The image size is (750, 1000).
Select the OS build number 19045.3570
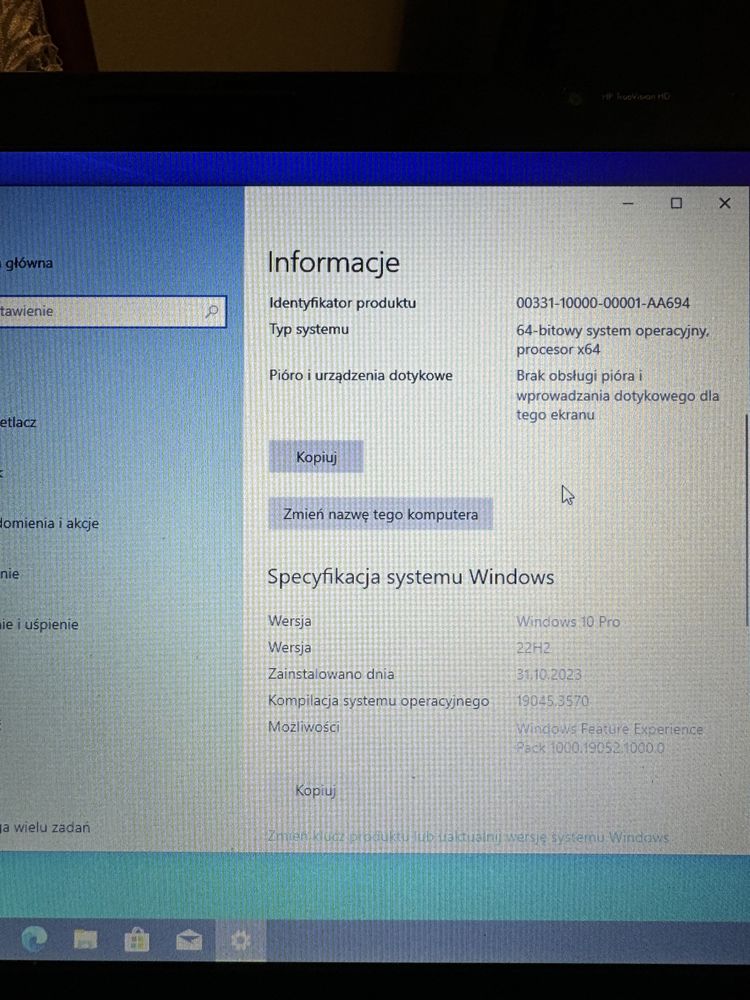tap(552, 701)
